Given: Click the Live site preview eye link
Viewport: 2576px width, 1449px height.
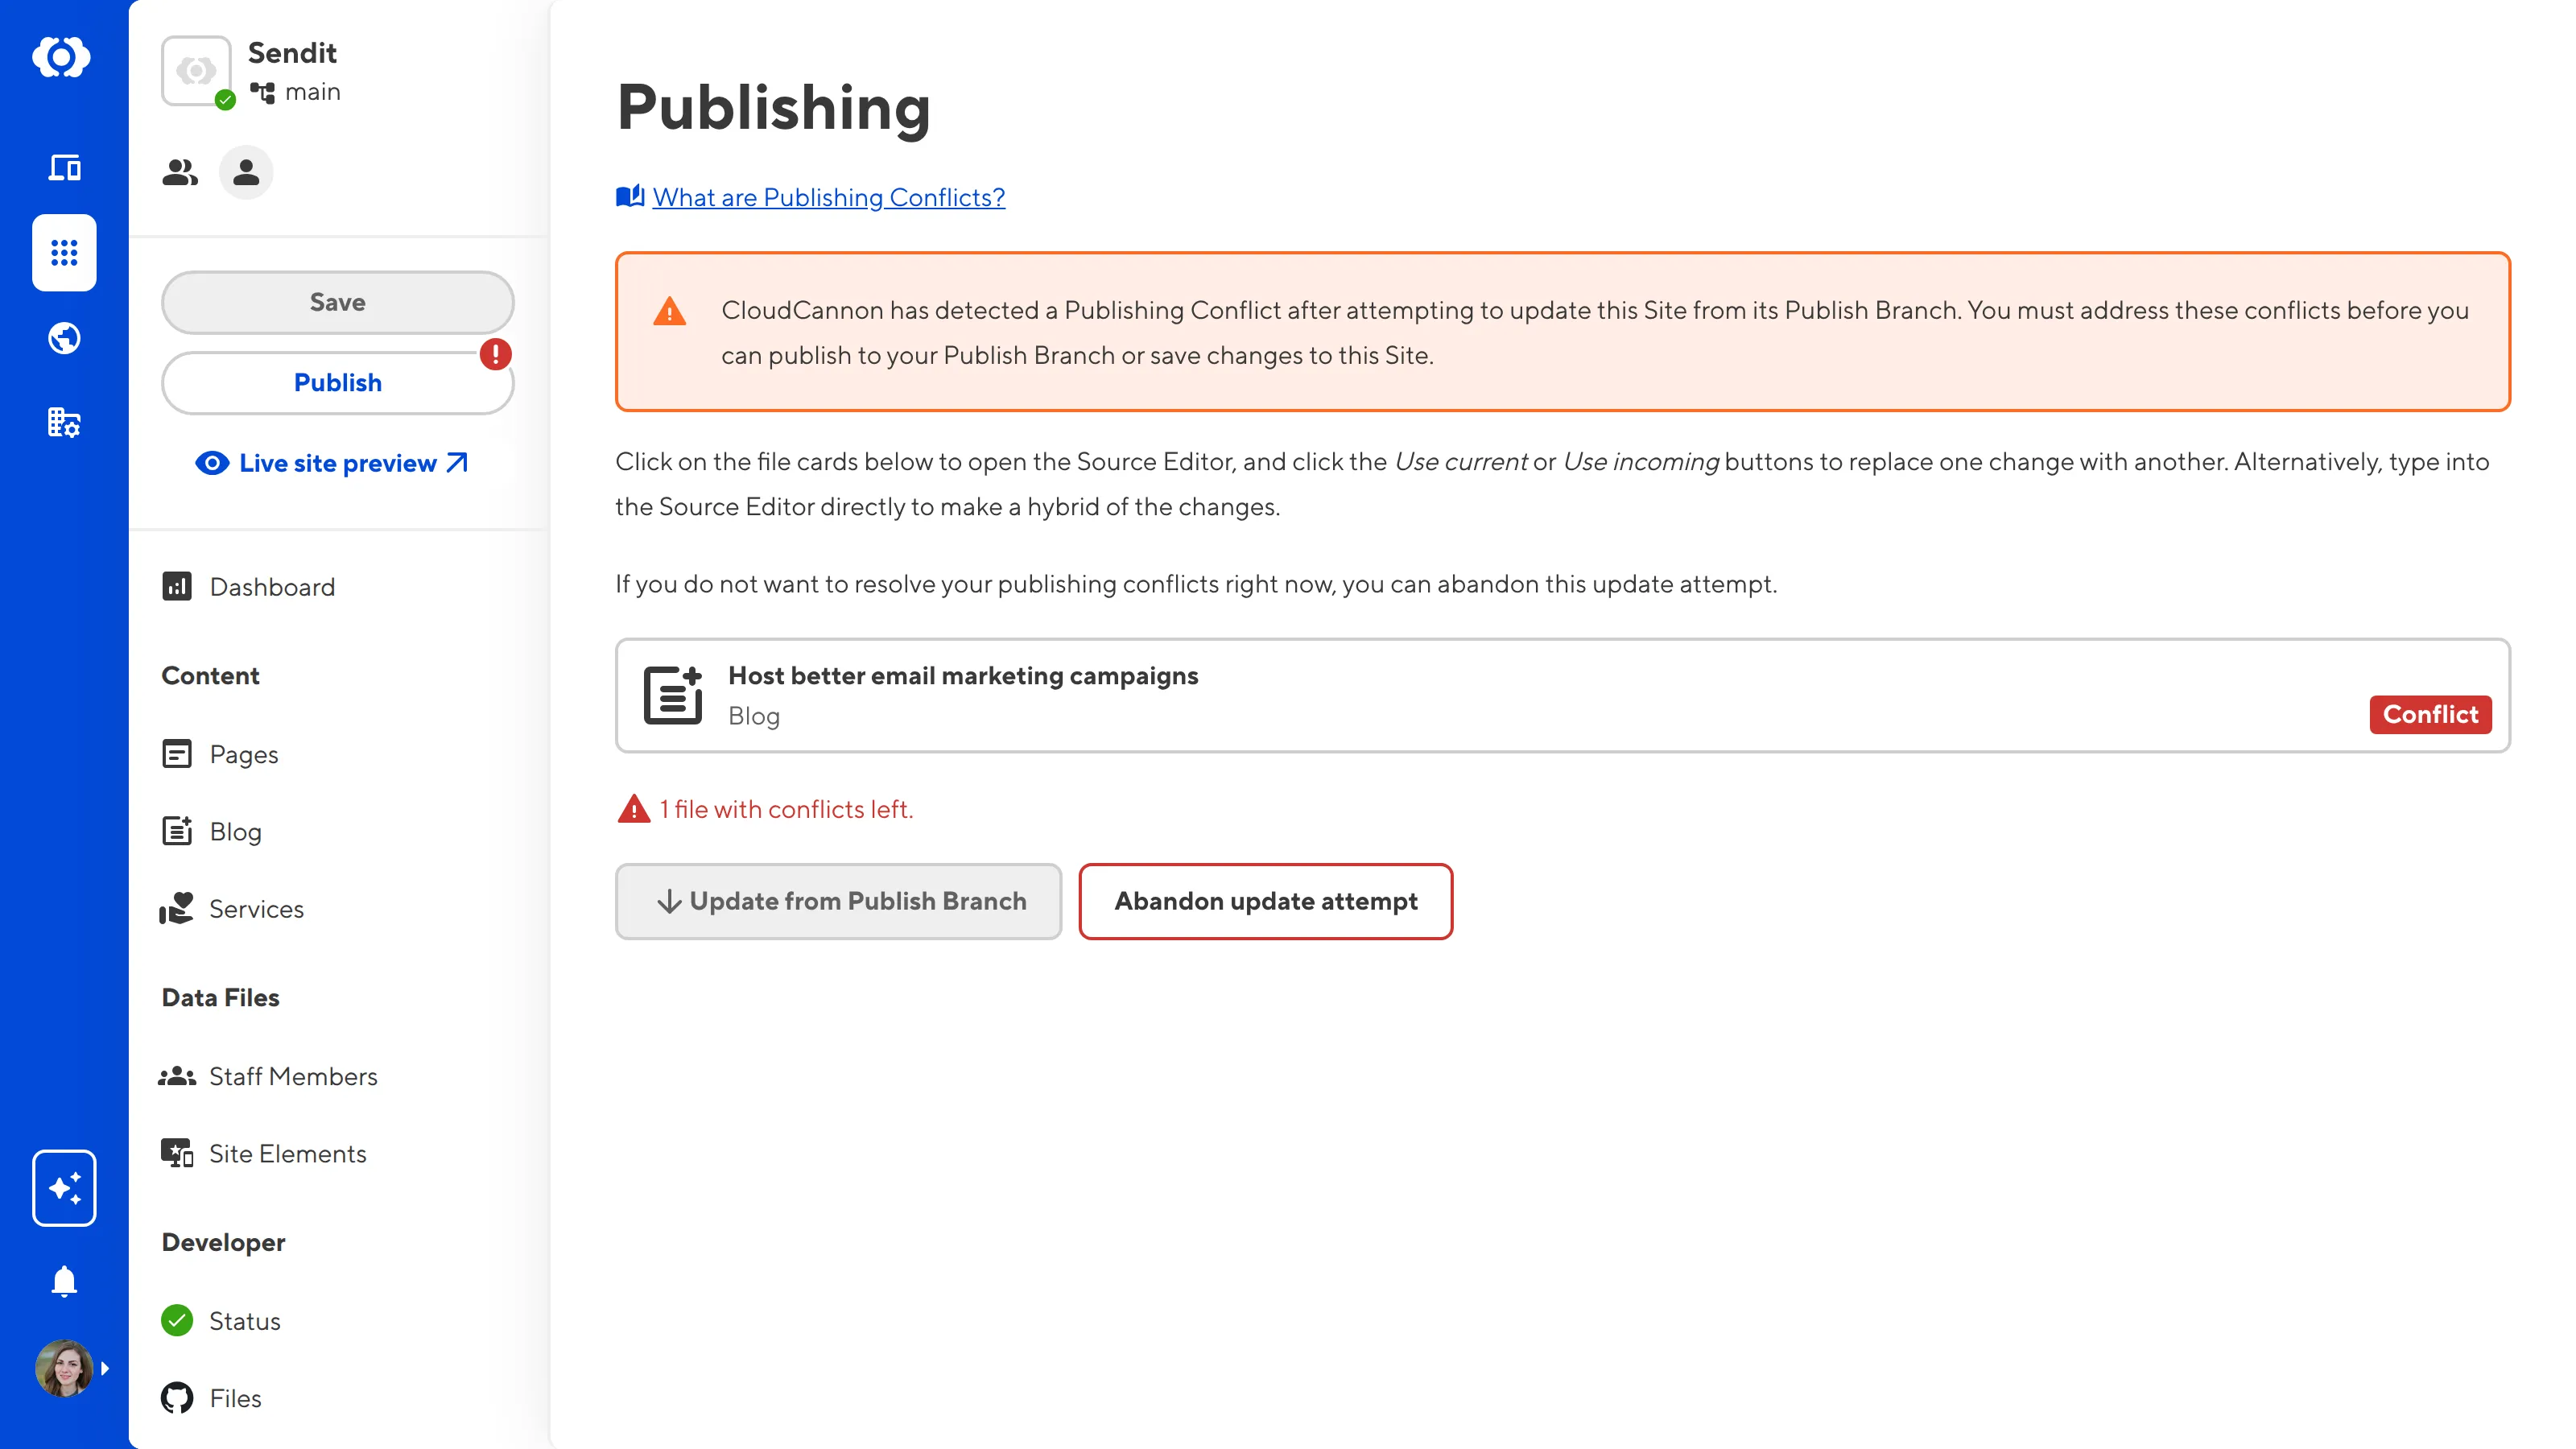Looking at the screenshot, I should [x=337, y=463].
